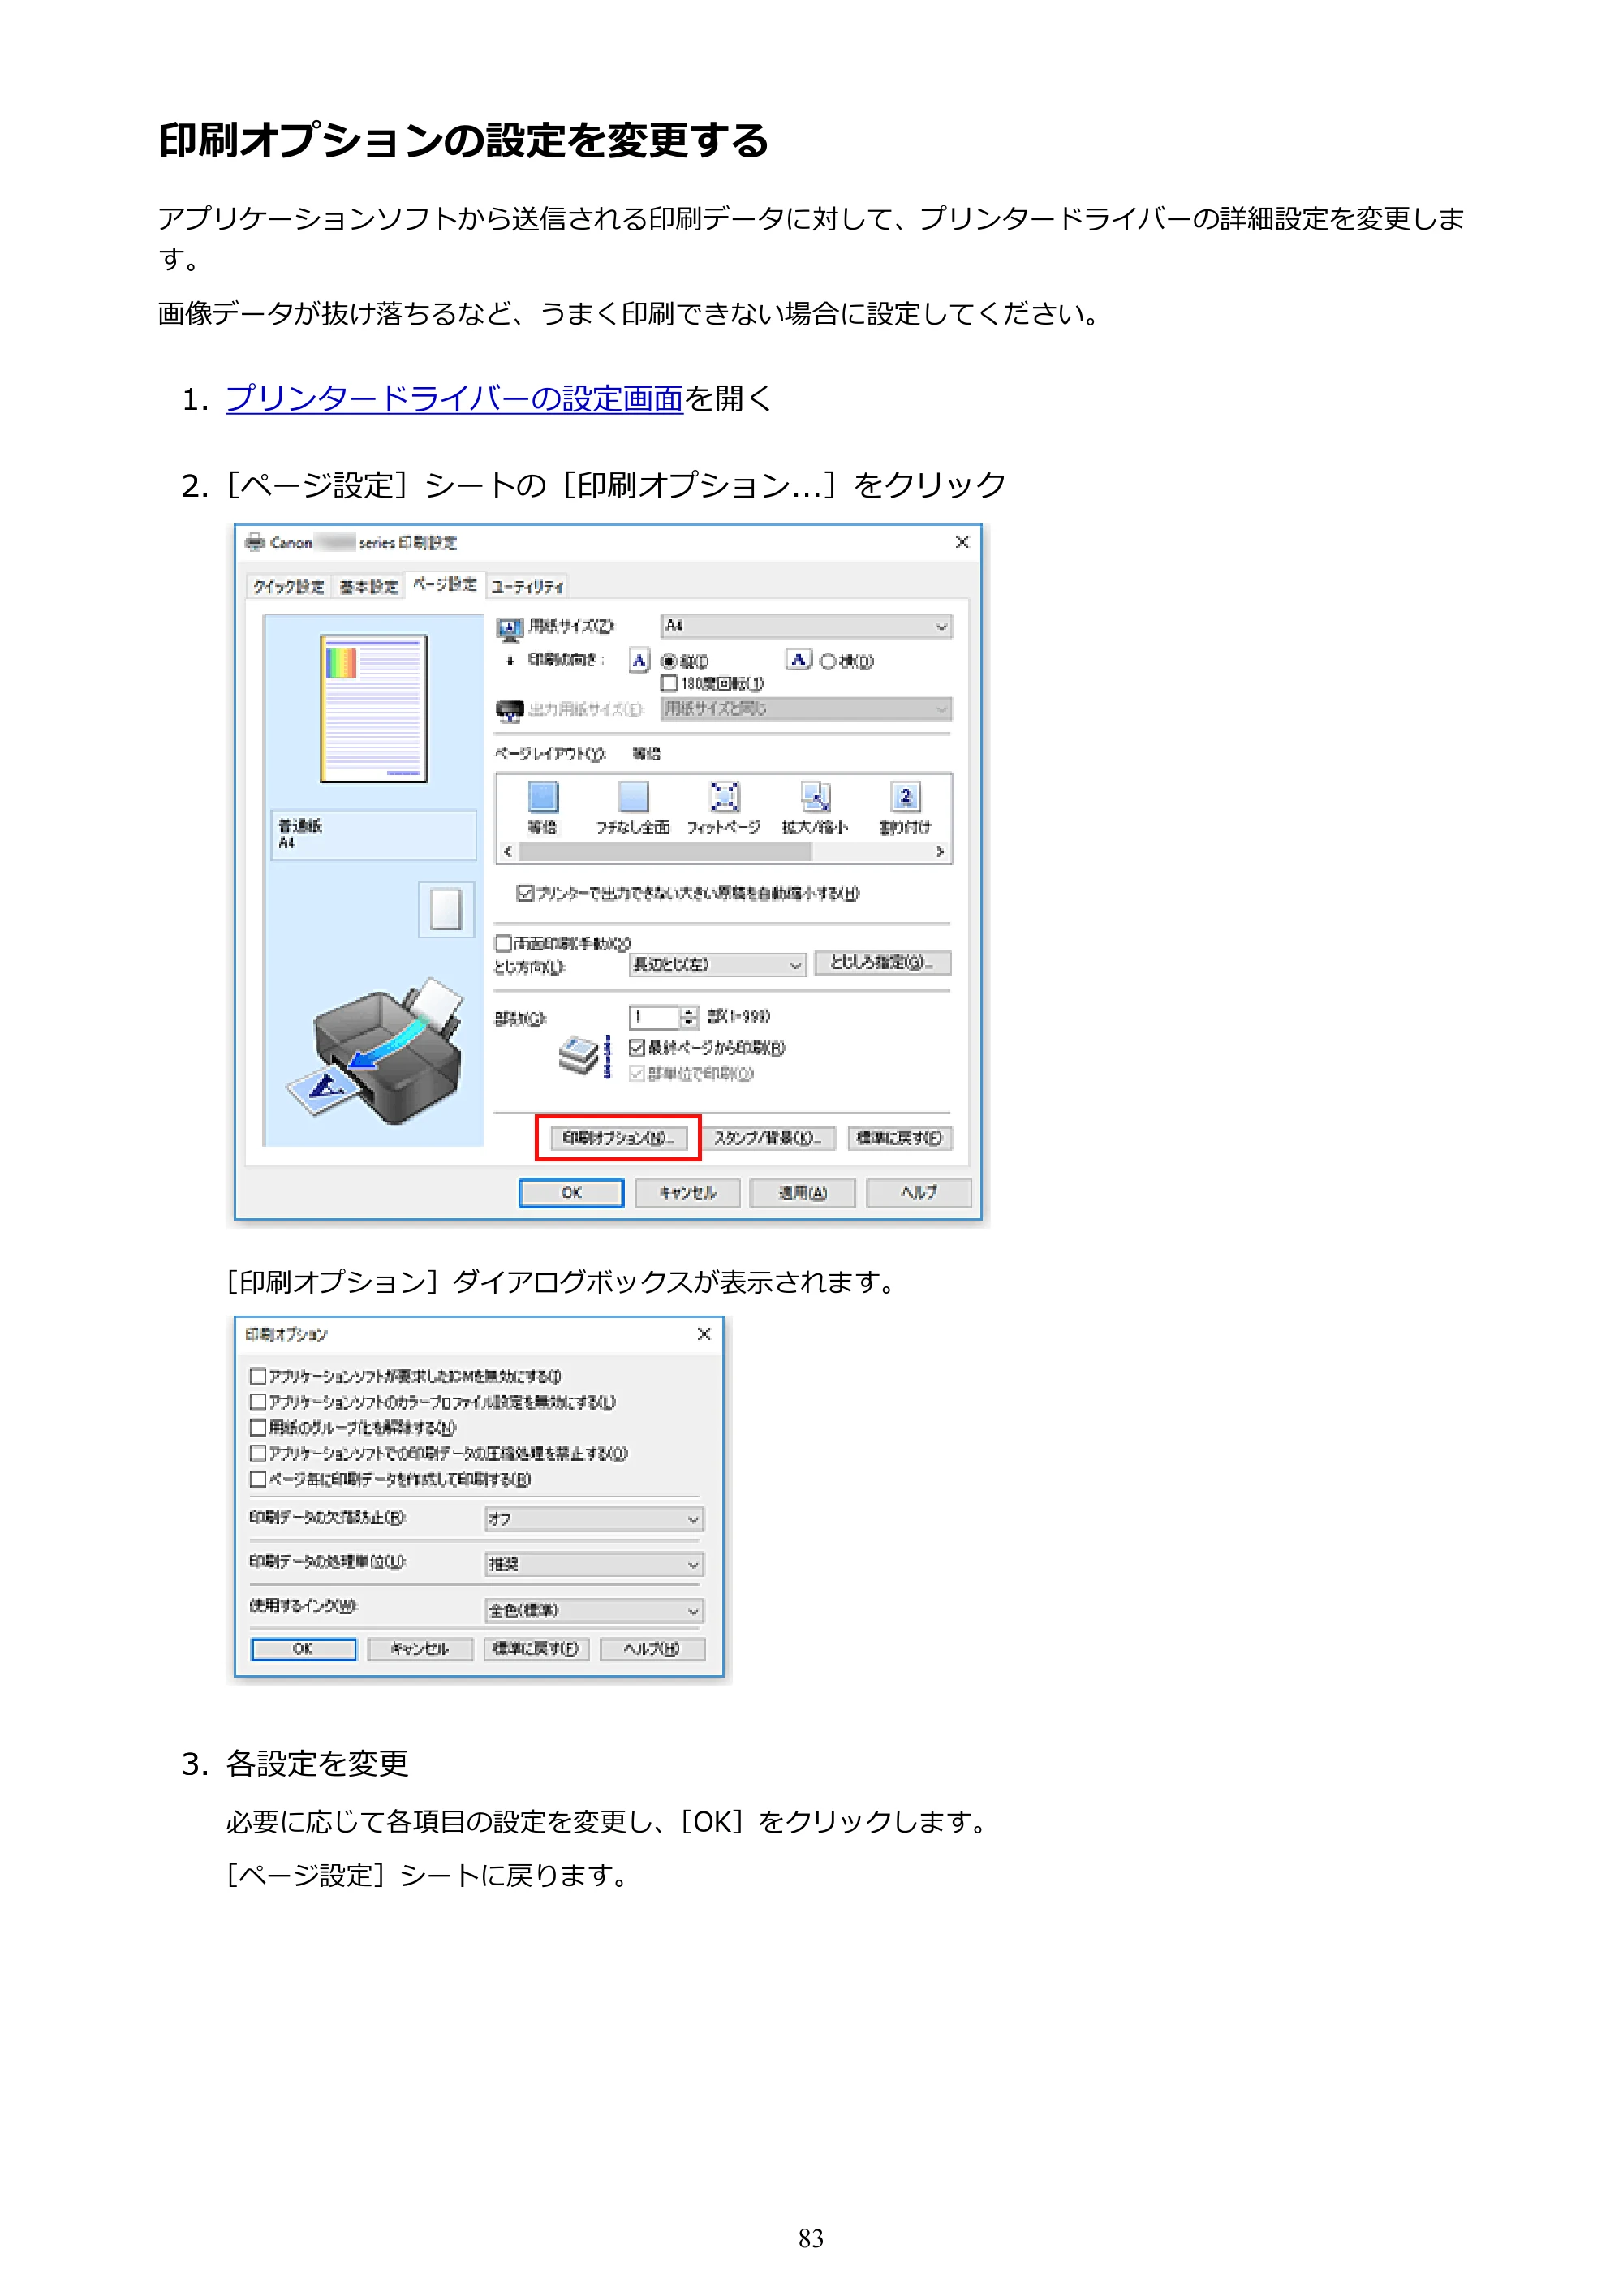1623x2296 pixels.
Task: Enable the 180度回転 checkbox
Action: pyautogui.click(x=669, y=684)
